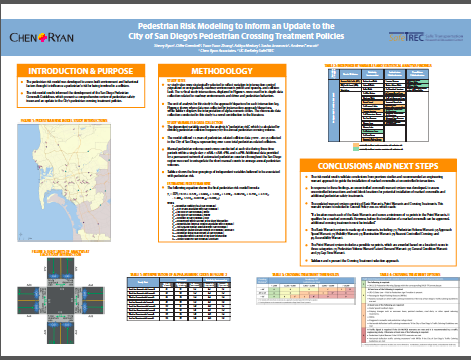The height and width of the screenshot is (360, 471).
Task: Click the author names line under title
Action: pyautogui.click(x=236, y=45)
